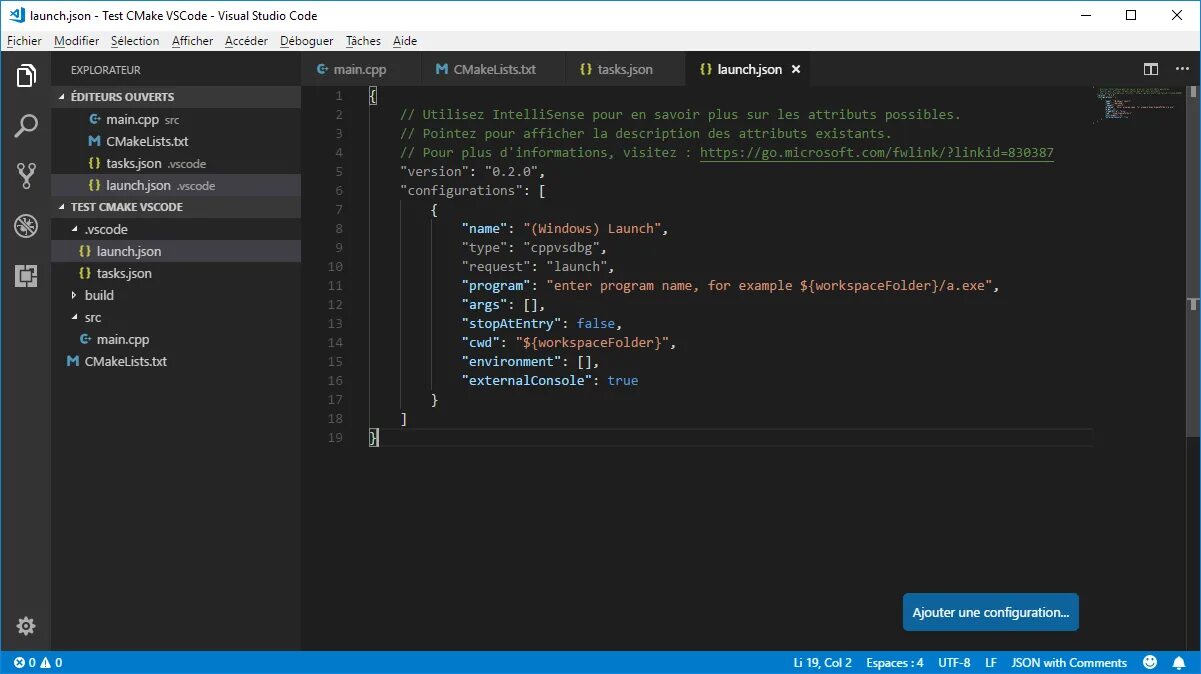This screenshot has width=1201, height=674.
Task: Change the LF end-of-line setting
Action: click(x=991, y=662)
